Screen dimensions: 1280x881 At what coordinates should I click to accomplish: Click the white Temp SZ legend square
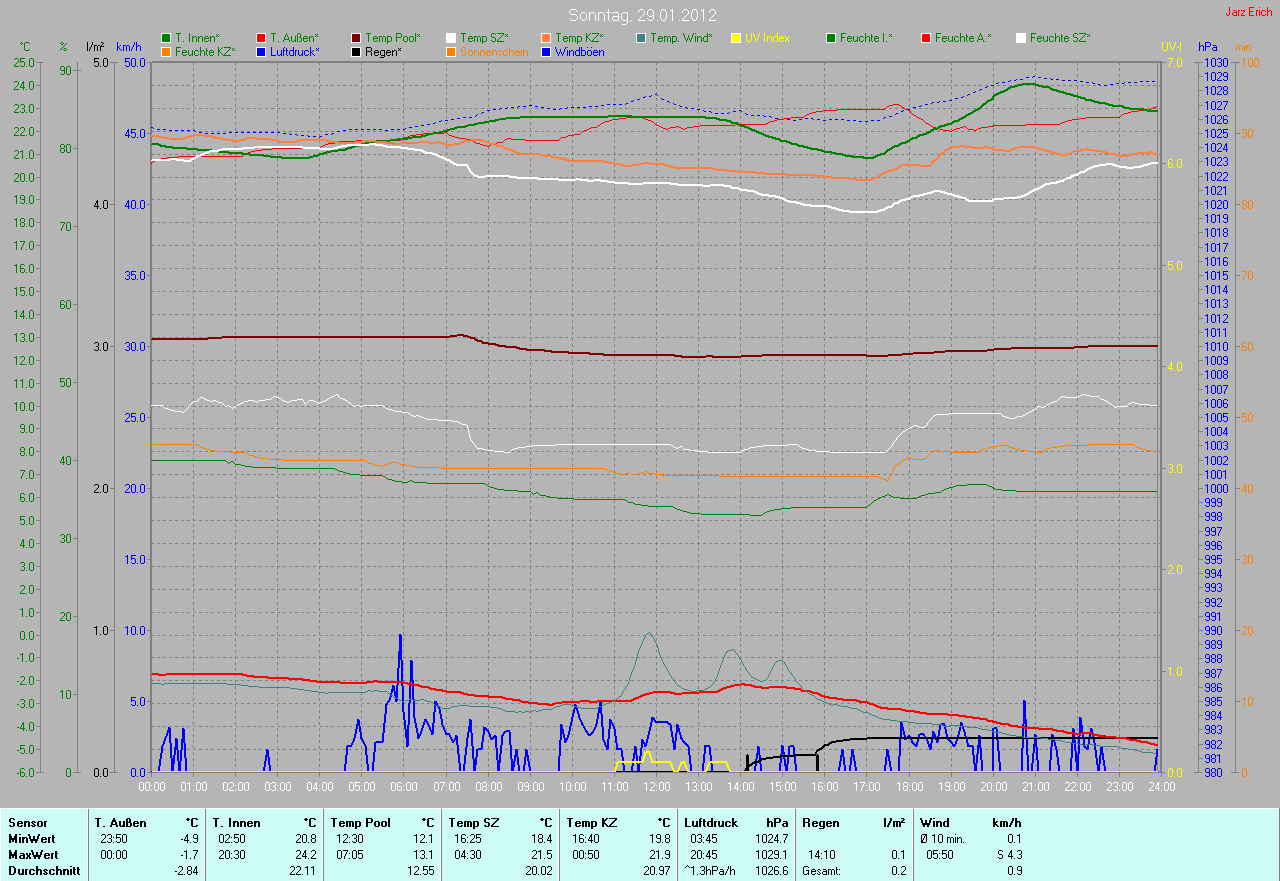tap(451, 38)
